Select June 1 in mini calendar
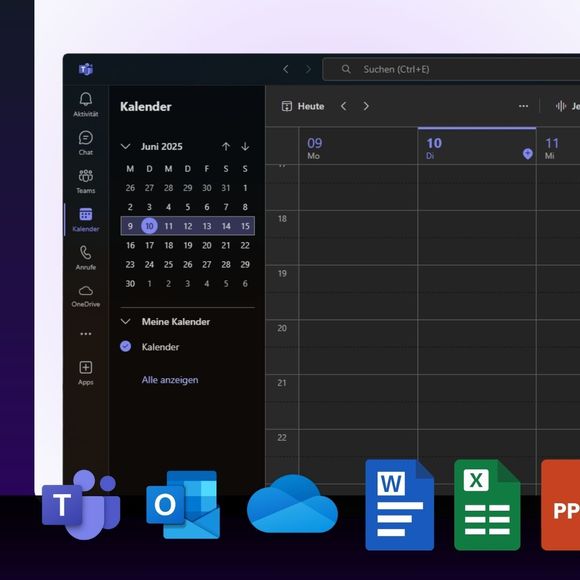The height and width of the screenshot is (580, 580). [x=245, y=188]
